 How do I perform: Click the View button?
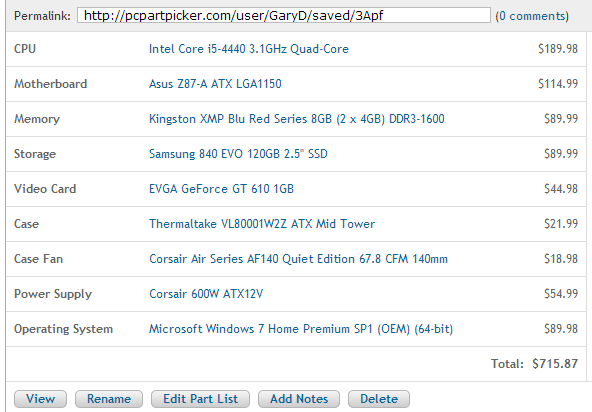click(x=40, y=399)
